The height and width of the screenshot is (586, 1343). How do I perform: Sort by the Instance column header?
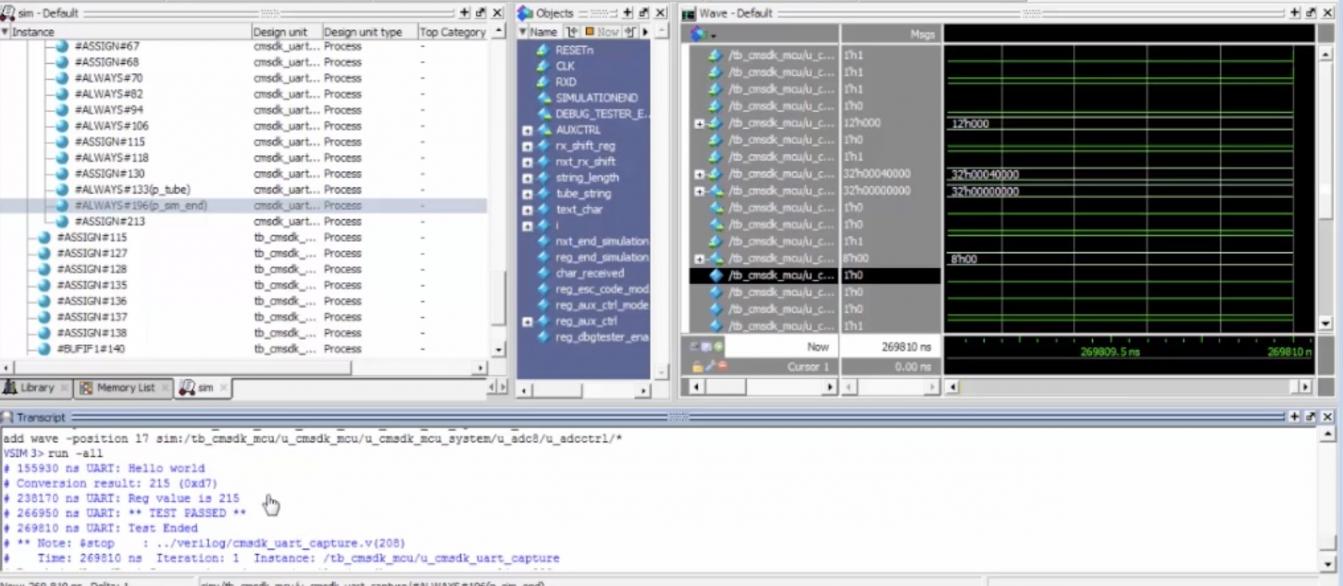pyautogui.click(x=125, y=32)
